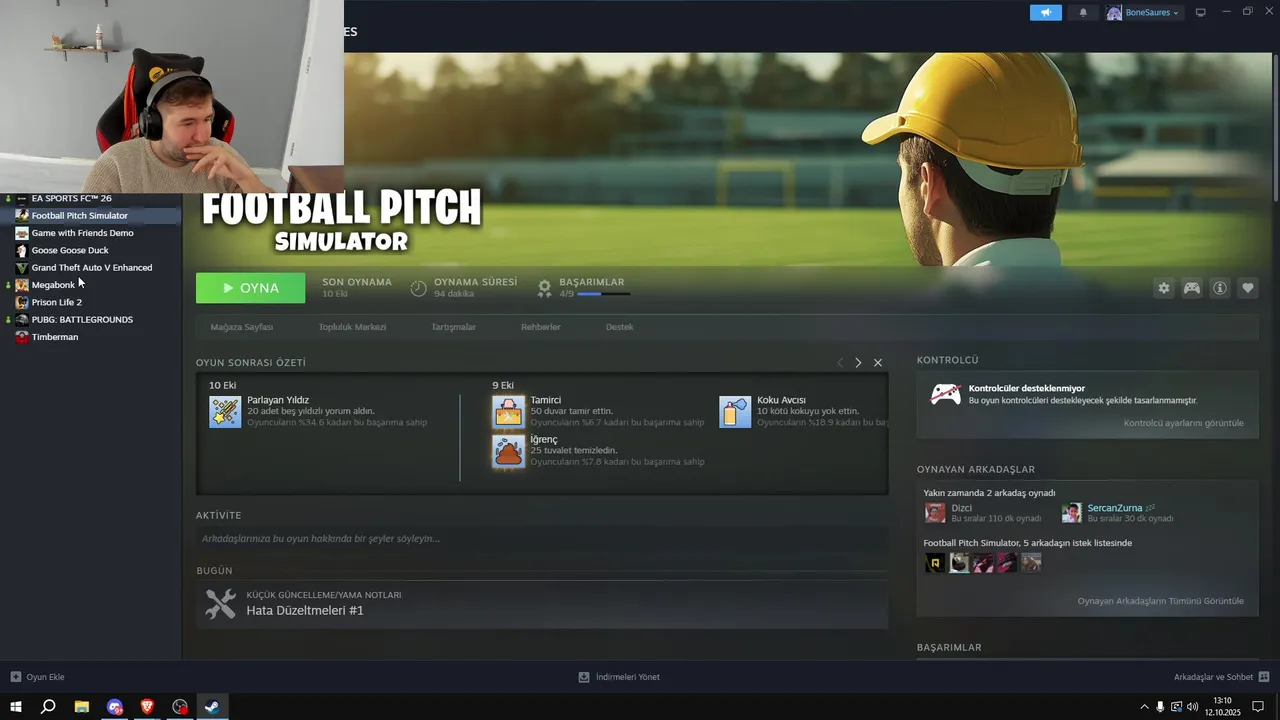
Task: Open Hata Düzeltmeleri #1 patch notes
Action: (x=305, y=610)
